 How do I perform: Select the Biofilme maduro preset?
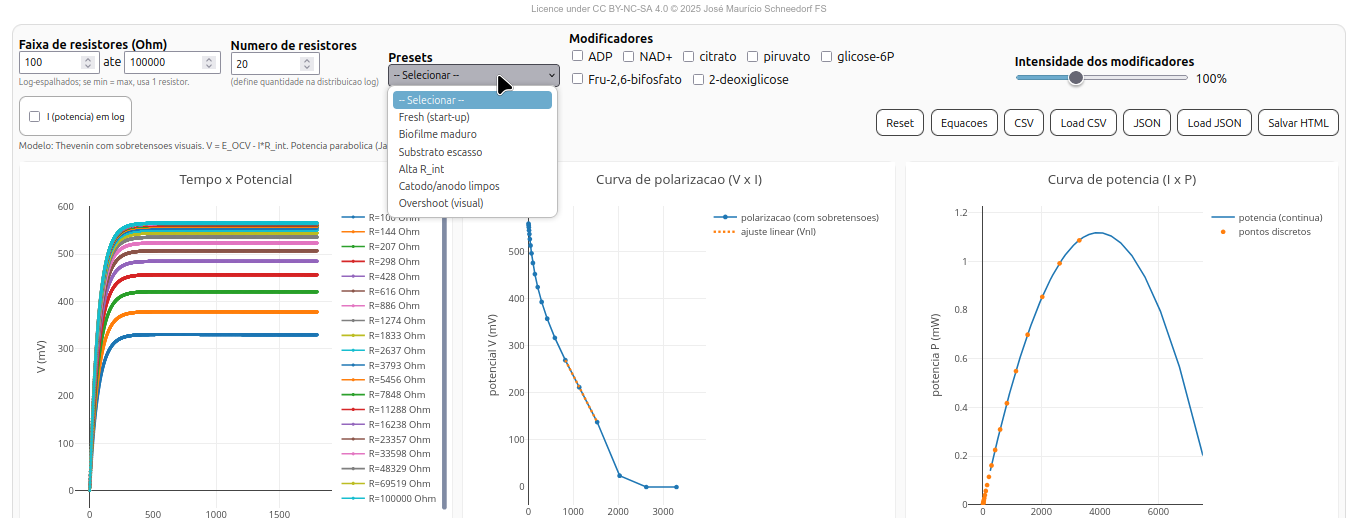(x=437, y=134)
